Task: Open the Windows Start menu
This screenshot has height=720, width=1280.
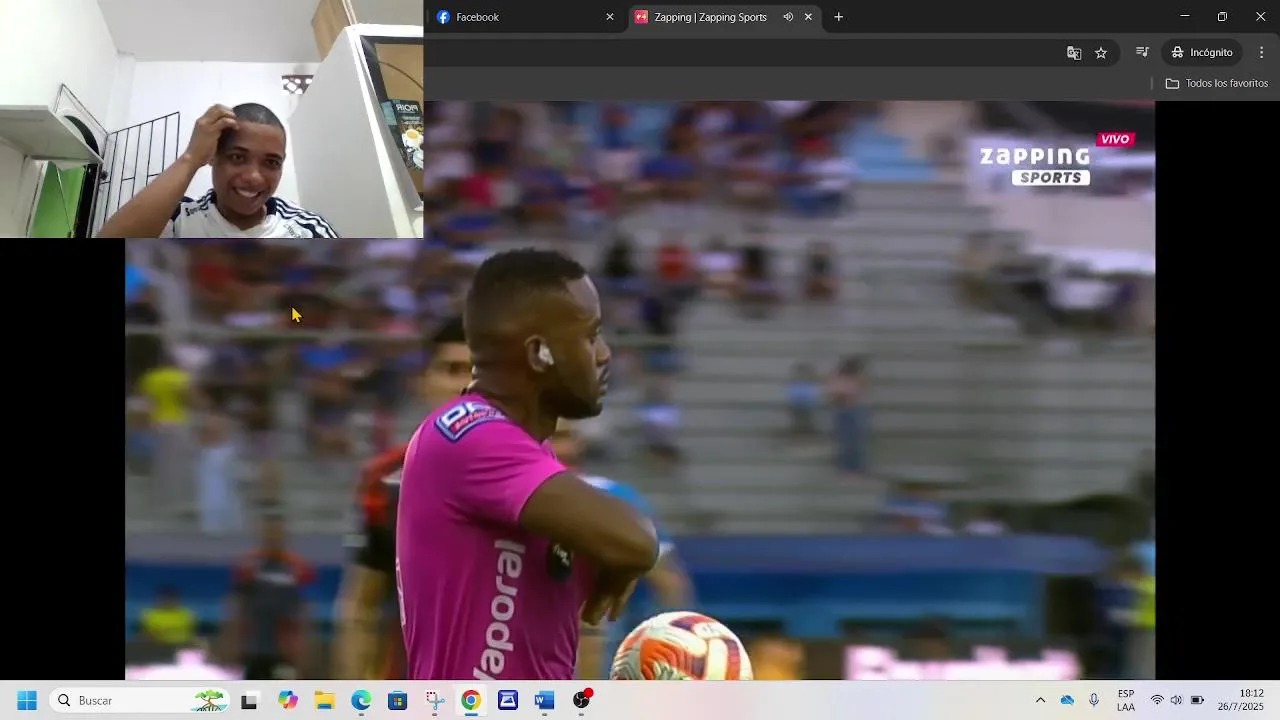Action: [x=27, y=701]
